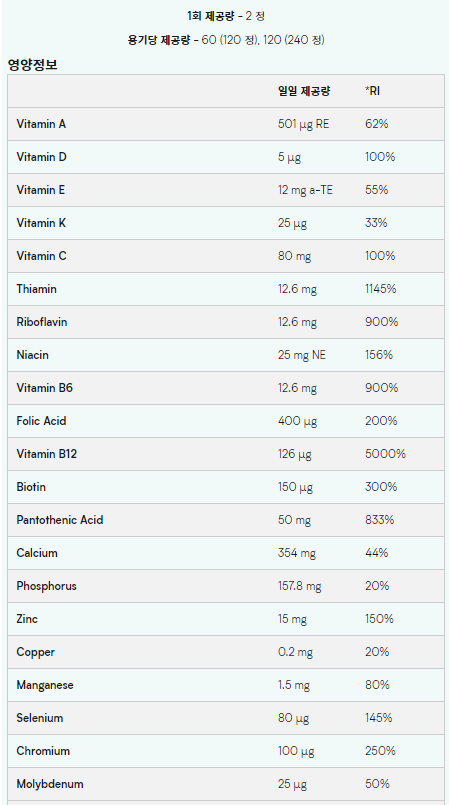The image size is (449, 805).
Task: Select the Folic Acid row label
Action: coord(41,421)
